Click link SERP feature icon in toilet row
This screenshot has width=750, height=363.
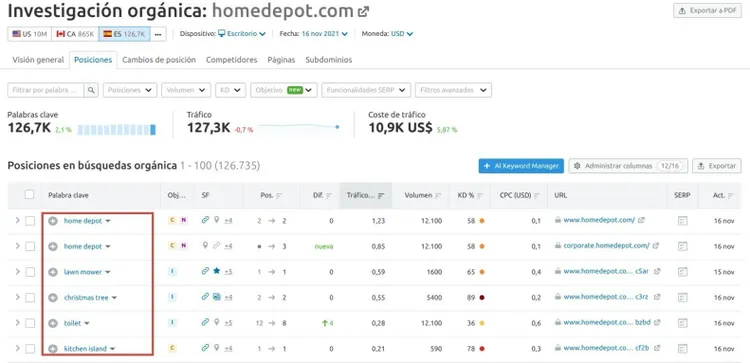point(205,322)
